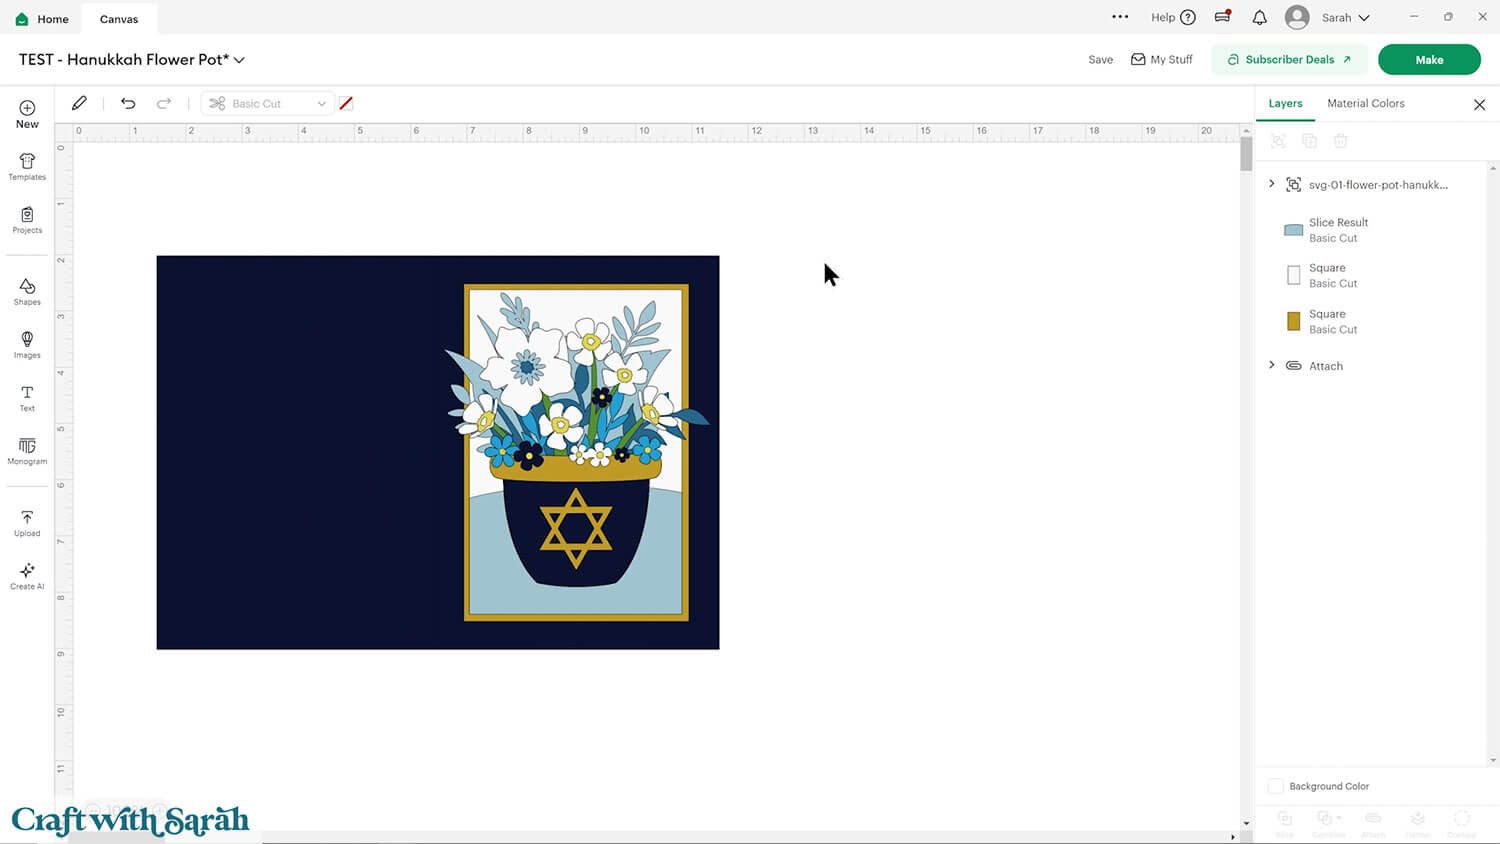Select the Text tool

click(27, 398)
